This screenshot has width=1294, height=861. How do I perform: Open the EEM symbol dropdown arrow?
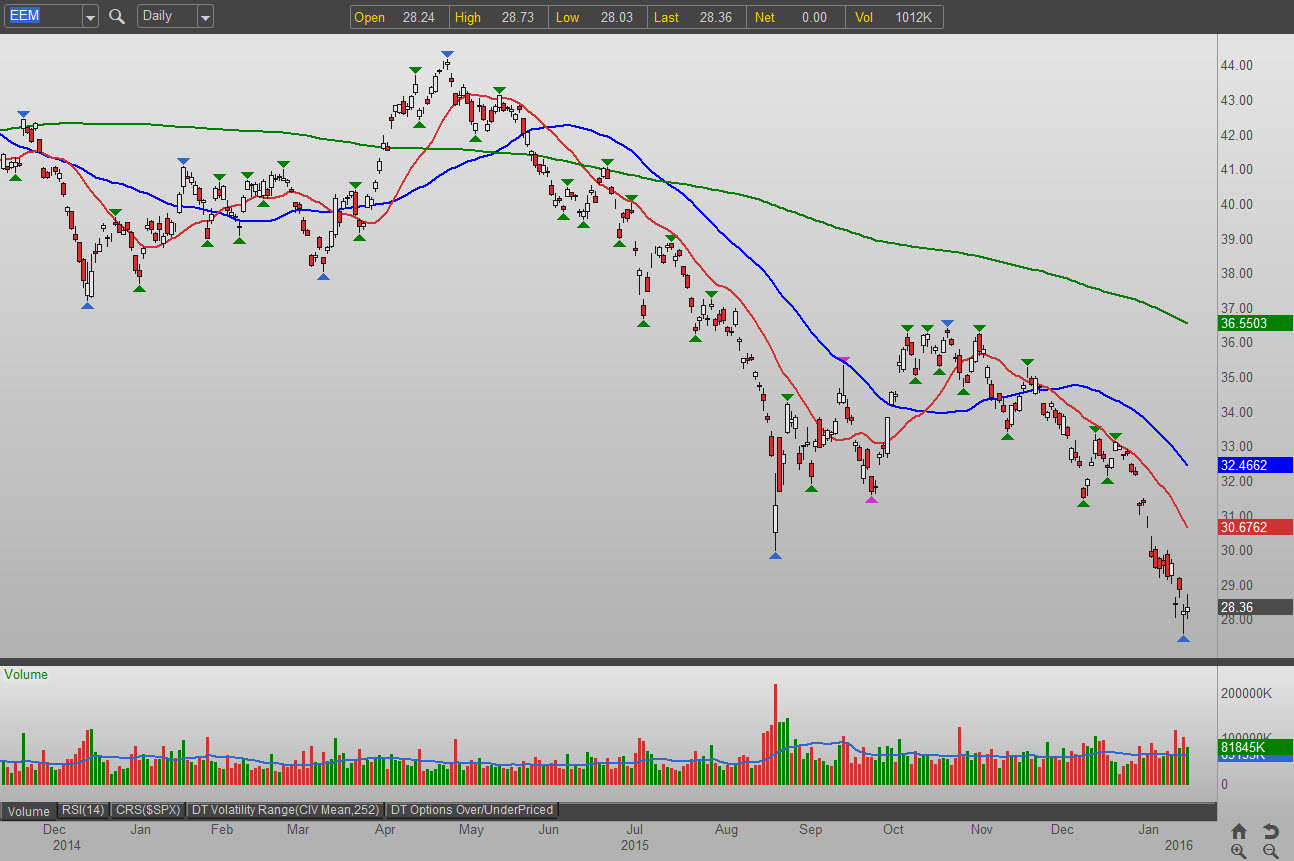pyautogui.click(x=90, y=17)
